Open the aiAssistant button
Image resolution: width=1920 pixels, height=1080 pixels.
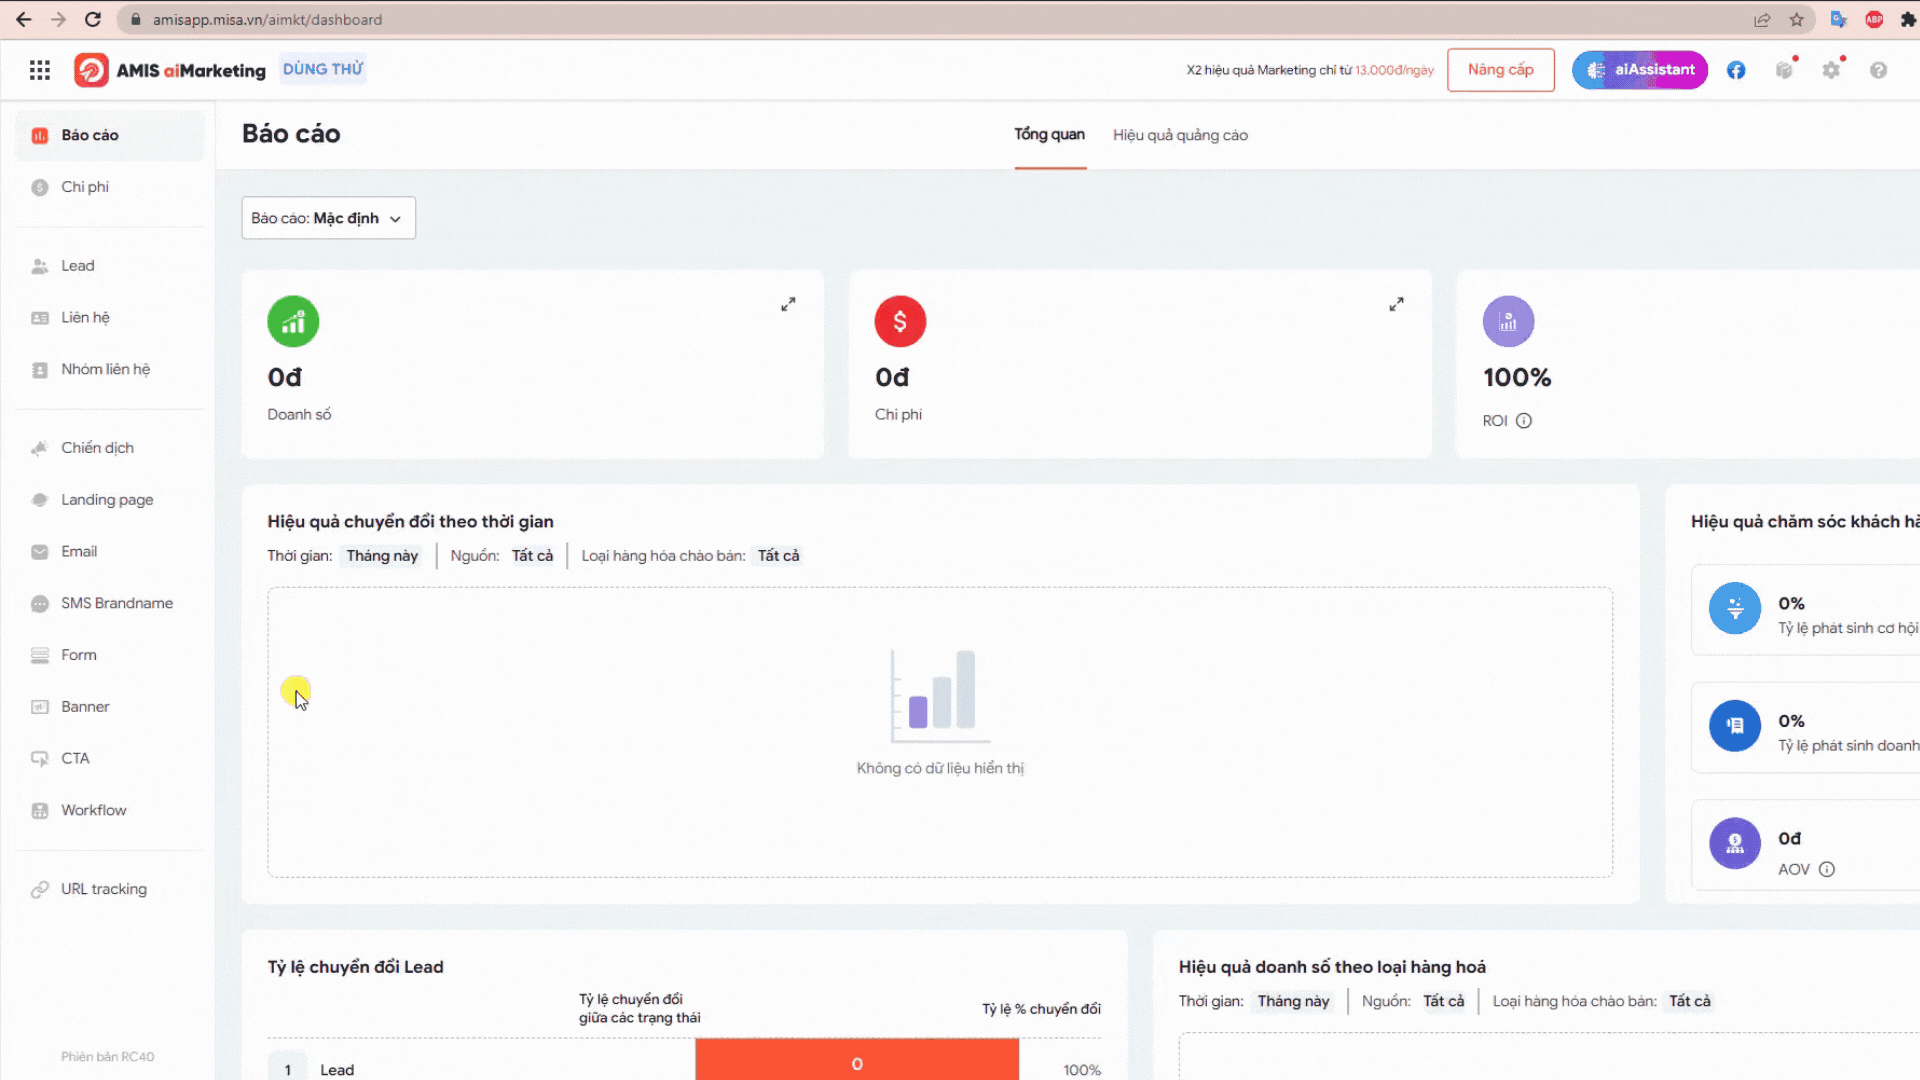point(1639,70)
